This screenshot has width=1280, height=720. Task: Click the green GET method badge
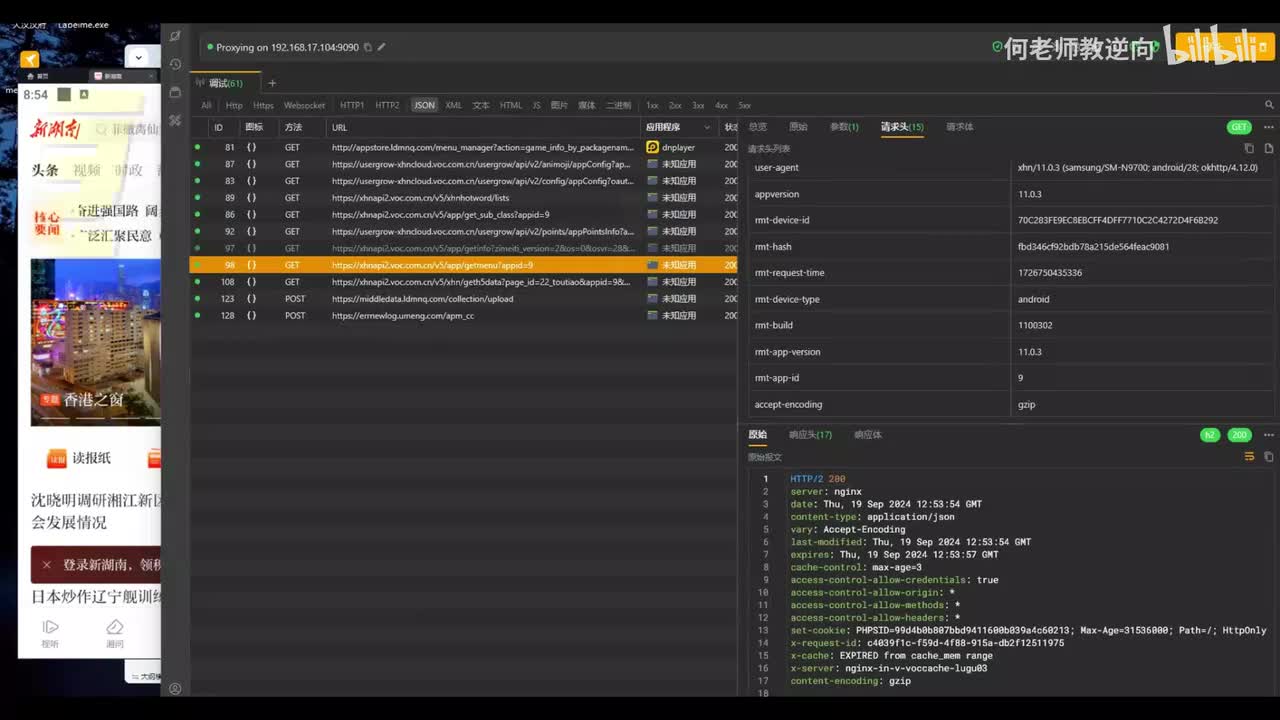coord(1239,127)
